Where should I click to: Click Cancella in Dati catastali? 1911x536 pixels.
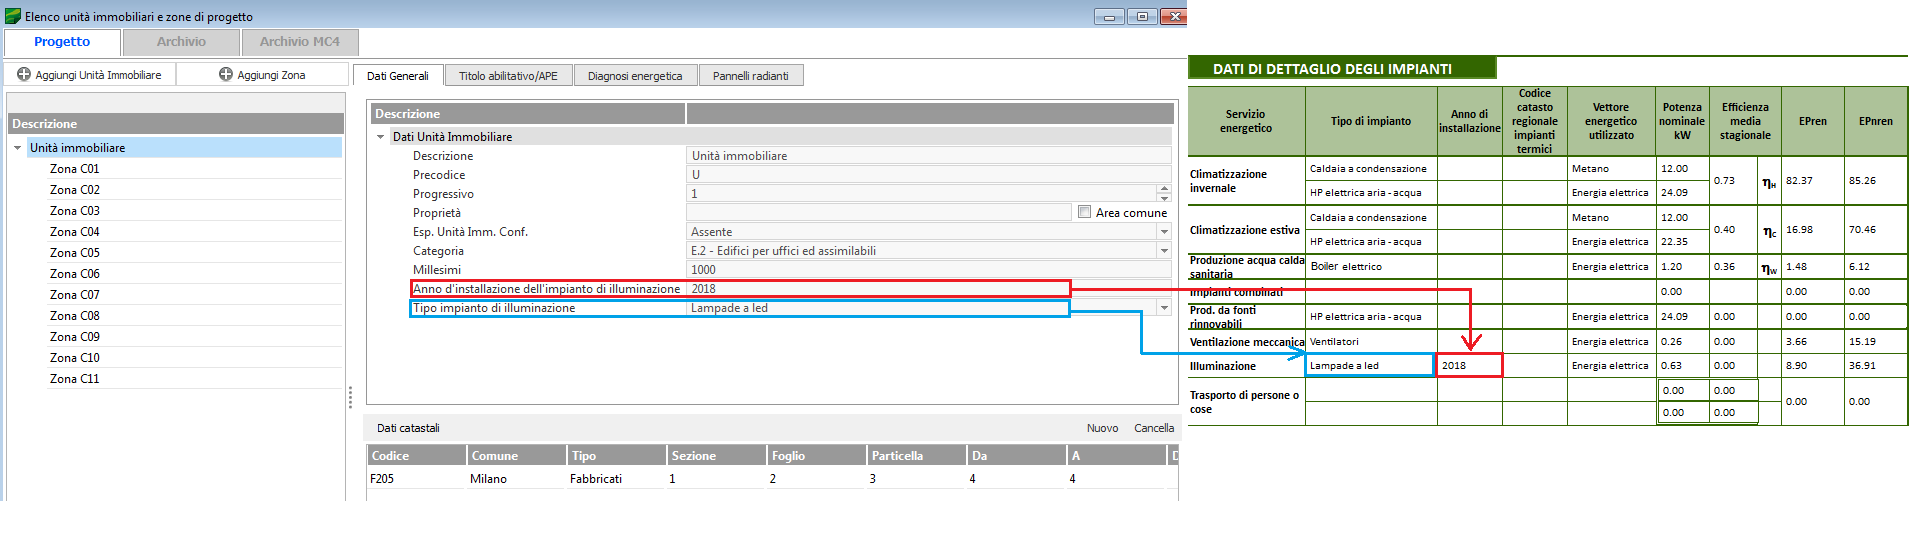1153,428
